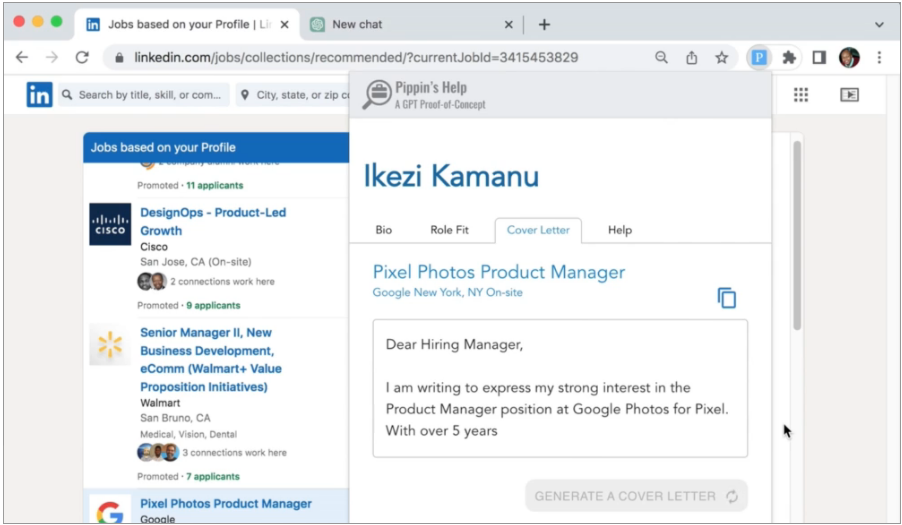This screenshot has height=525, width=902.
Task: Open the Extensions puzzle icon
Action: pyautogui.click(x=789, y=57)
